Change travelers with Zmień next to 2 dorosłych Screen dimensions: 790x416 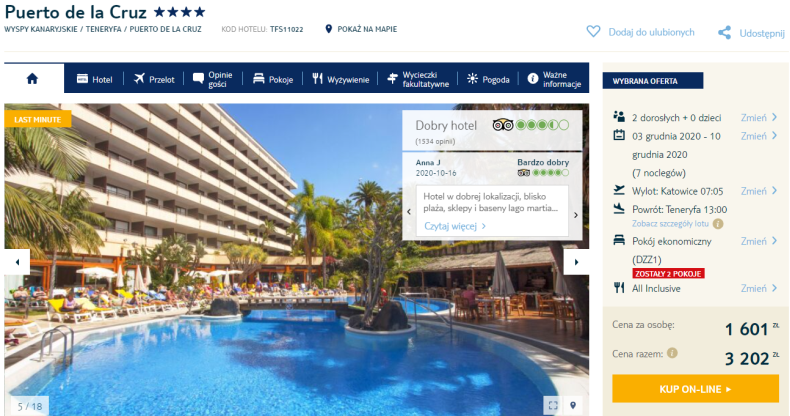(x=758, y=117)
